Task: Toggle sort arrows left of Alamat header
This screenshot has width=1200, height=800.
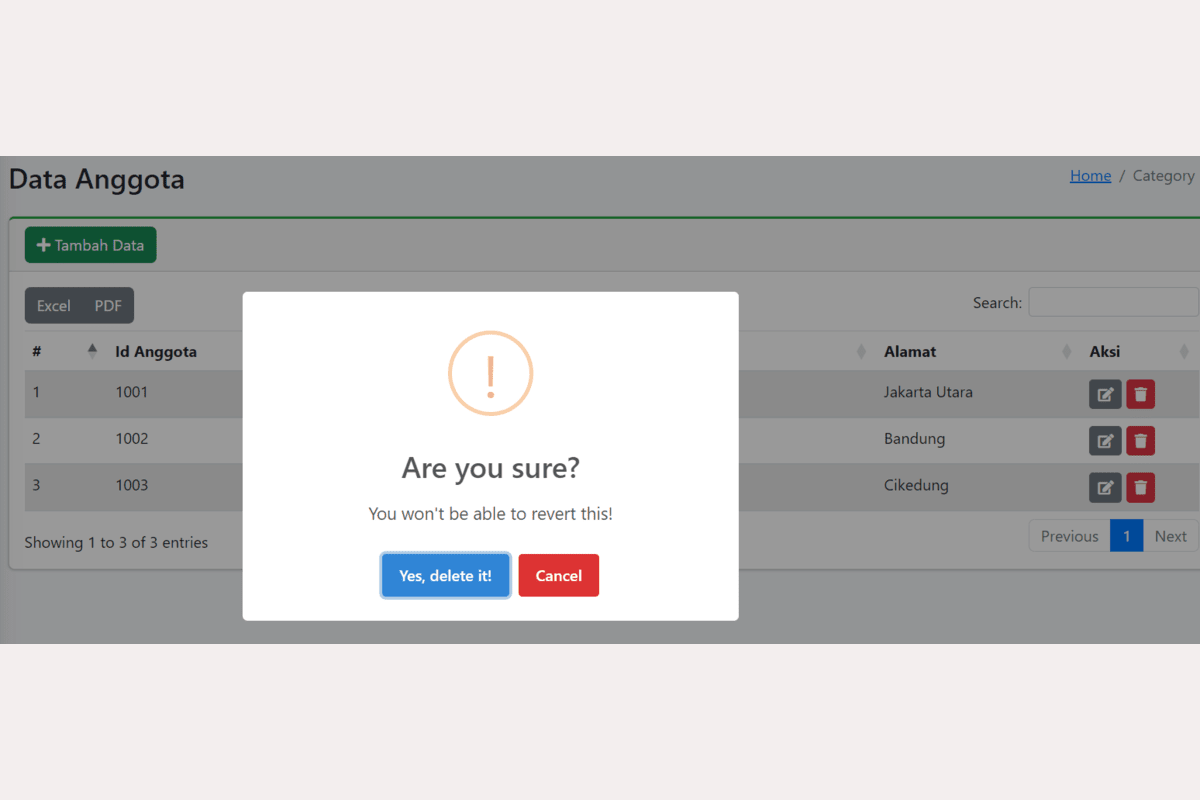Action: pyautogui.click(x=861, y=352)
